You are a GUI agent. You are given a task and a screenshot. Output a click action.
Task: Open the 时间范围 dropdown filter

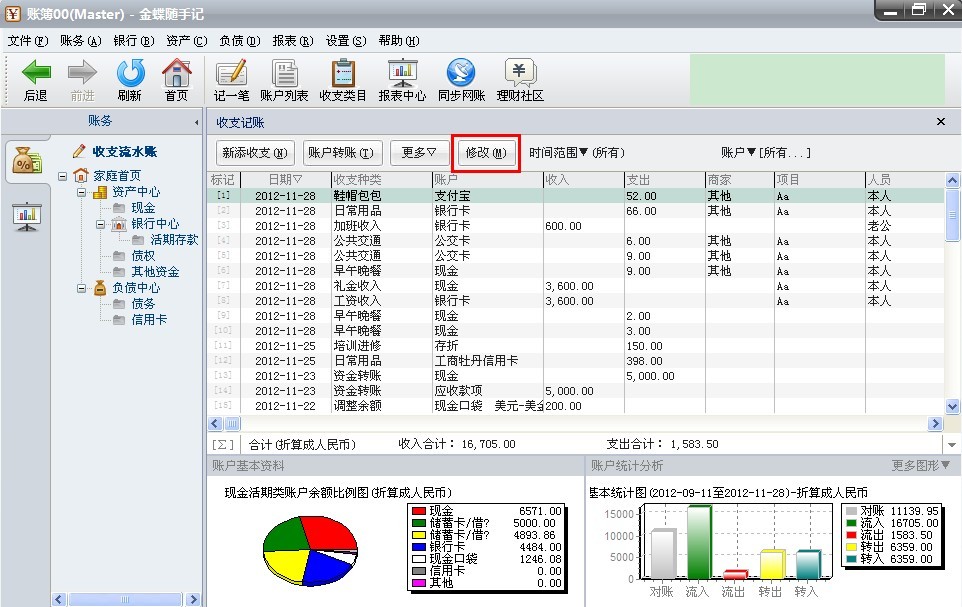(x=577, y=153)
